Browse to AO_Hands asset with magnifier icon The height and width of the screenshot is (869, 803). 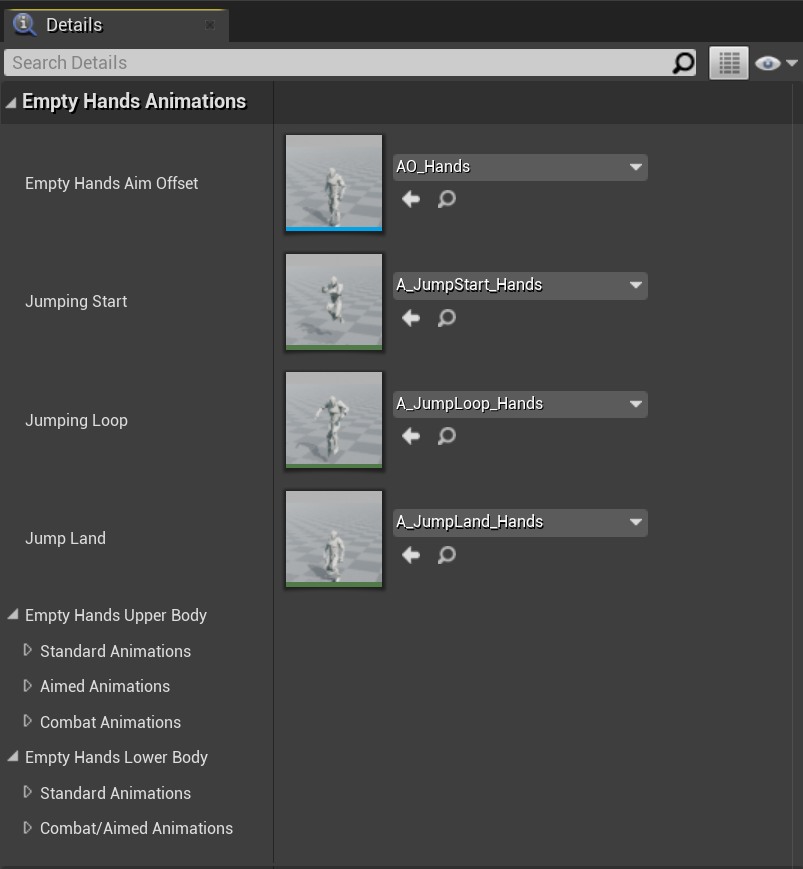pyautogui.click(x=447, y=199)
